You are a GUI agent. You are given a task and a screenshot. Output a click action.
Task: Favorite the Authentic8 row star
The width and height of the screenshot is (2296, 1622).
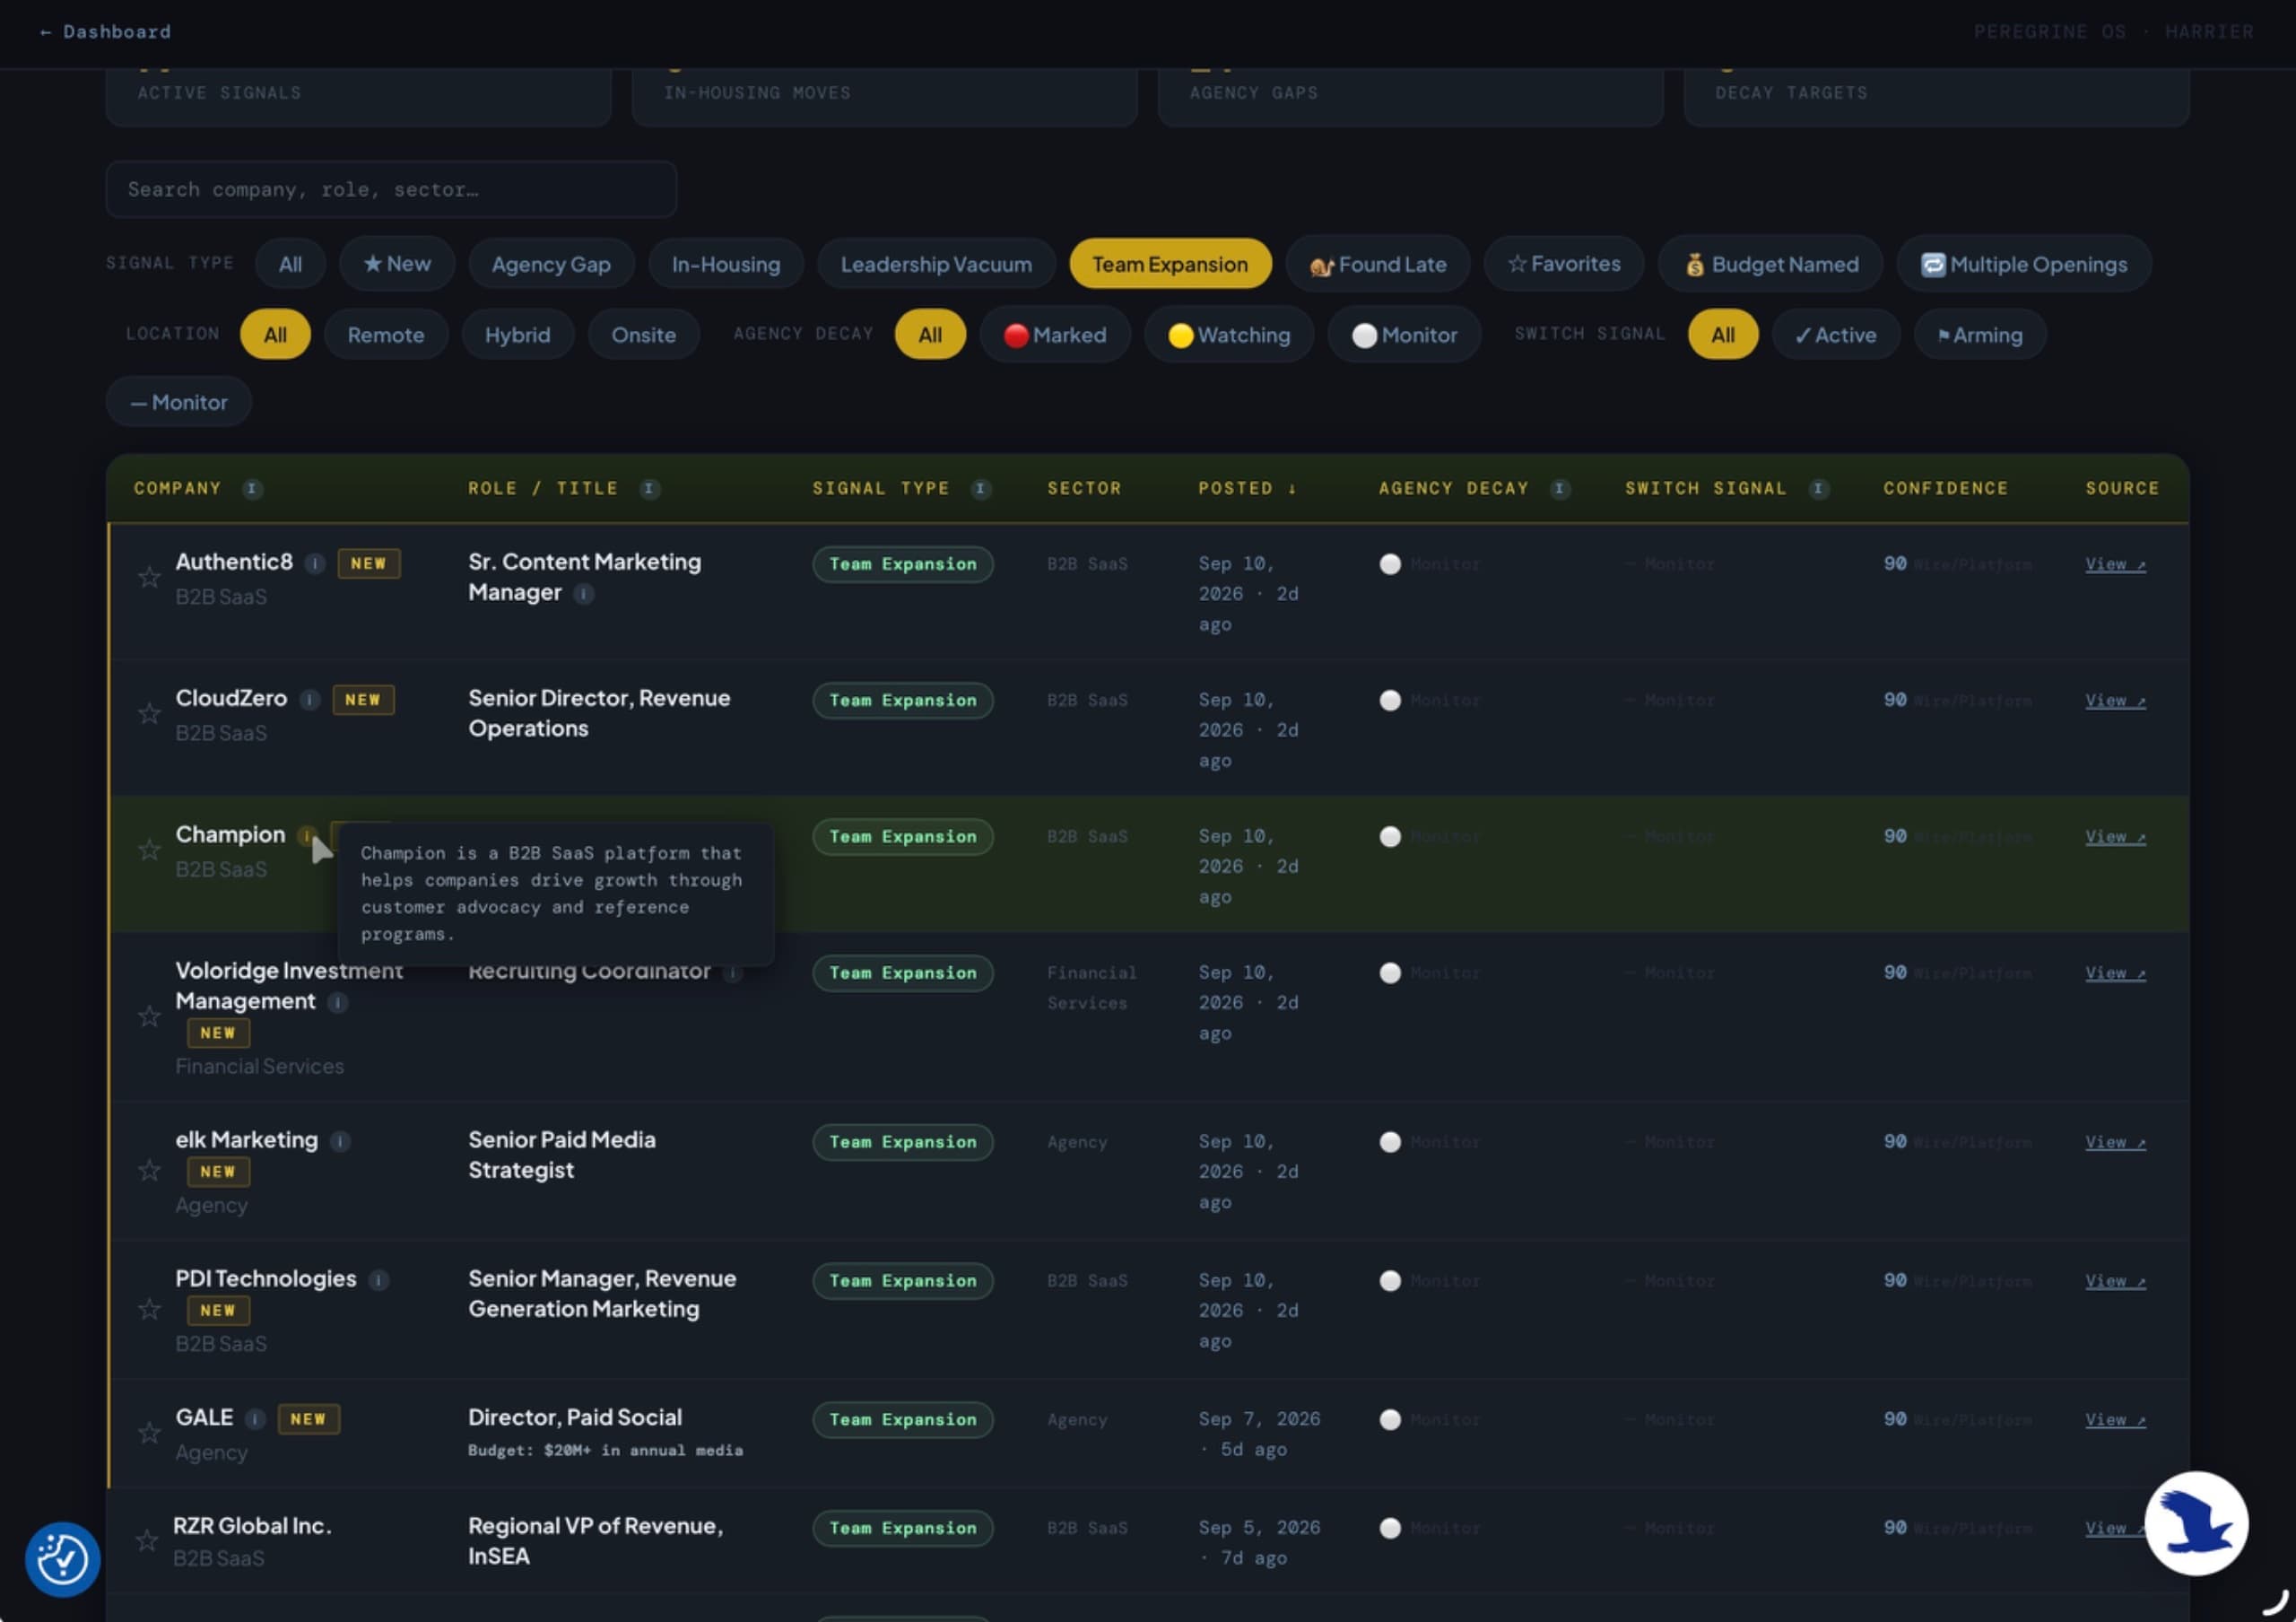pyautogui.click(x=149, y=577)
